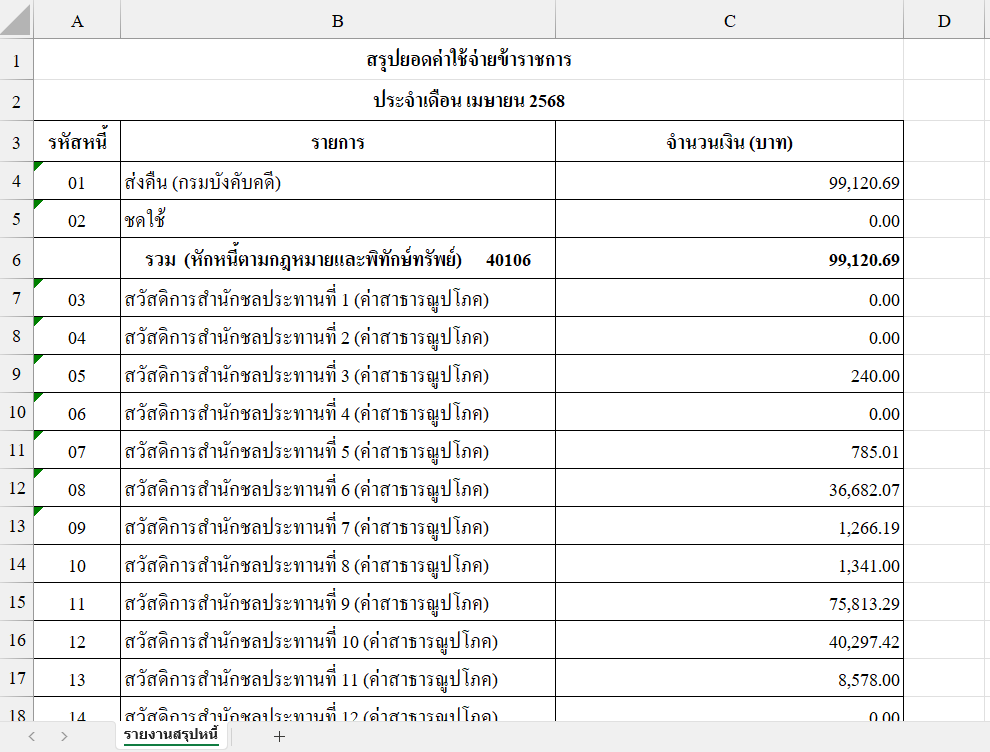Select cell ส่งคืน (กรมบังคับคดี)
The width and height of the screenshot is (990, 752).
pos(338,182)
